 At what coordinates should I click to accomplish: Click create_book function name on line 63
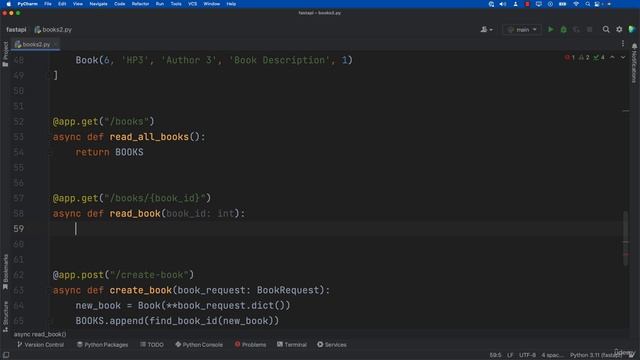click(x=140, y=290)
